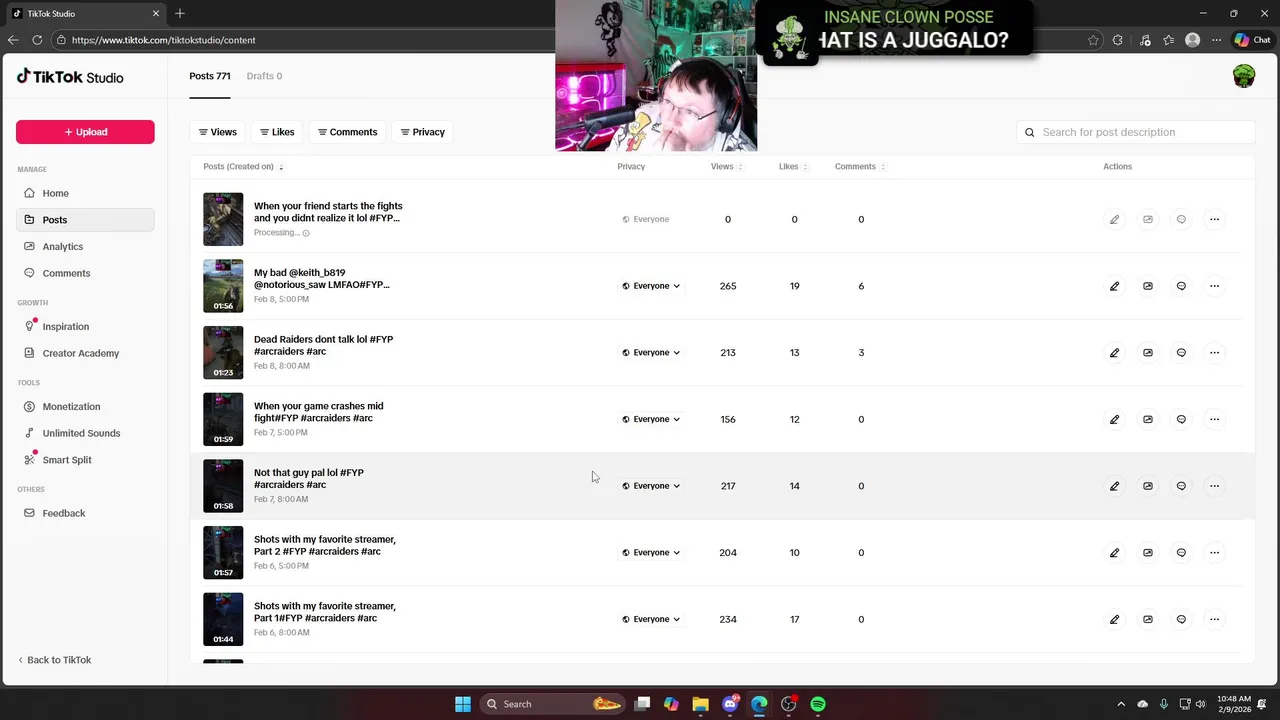1280x720 pixels.
Task: Open Everyone dropdown on "Not that guy pal" row
Action: (651, 486)
